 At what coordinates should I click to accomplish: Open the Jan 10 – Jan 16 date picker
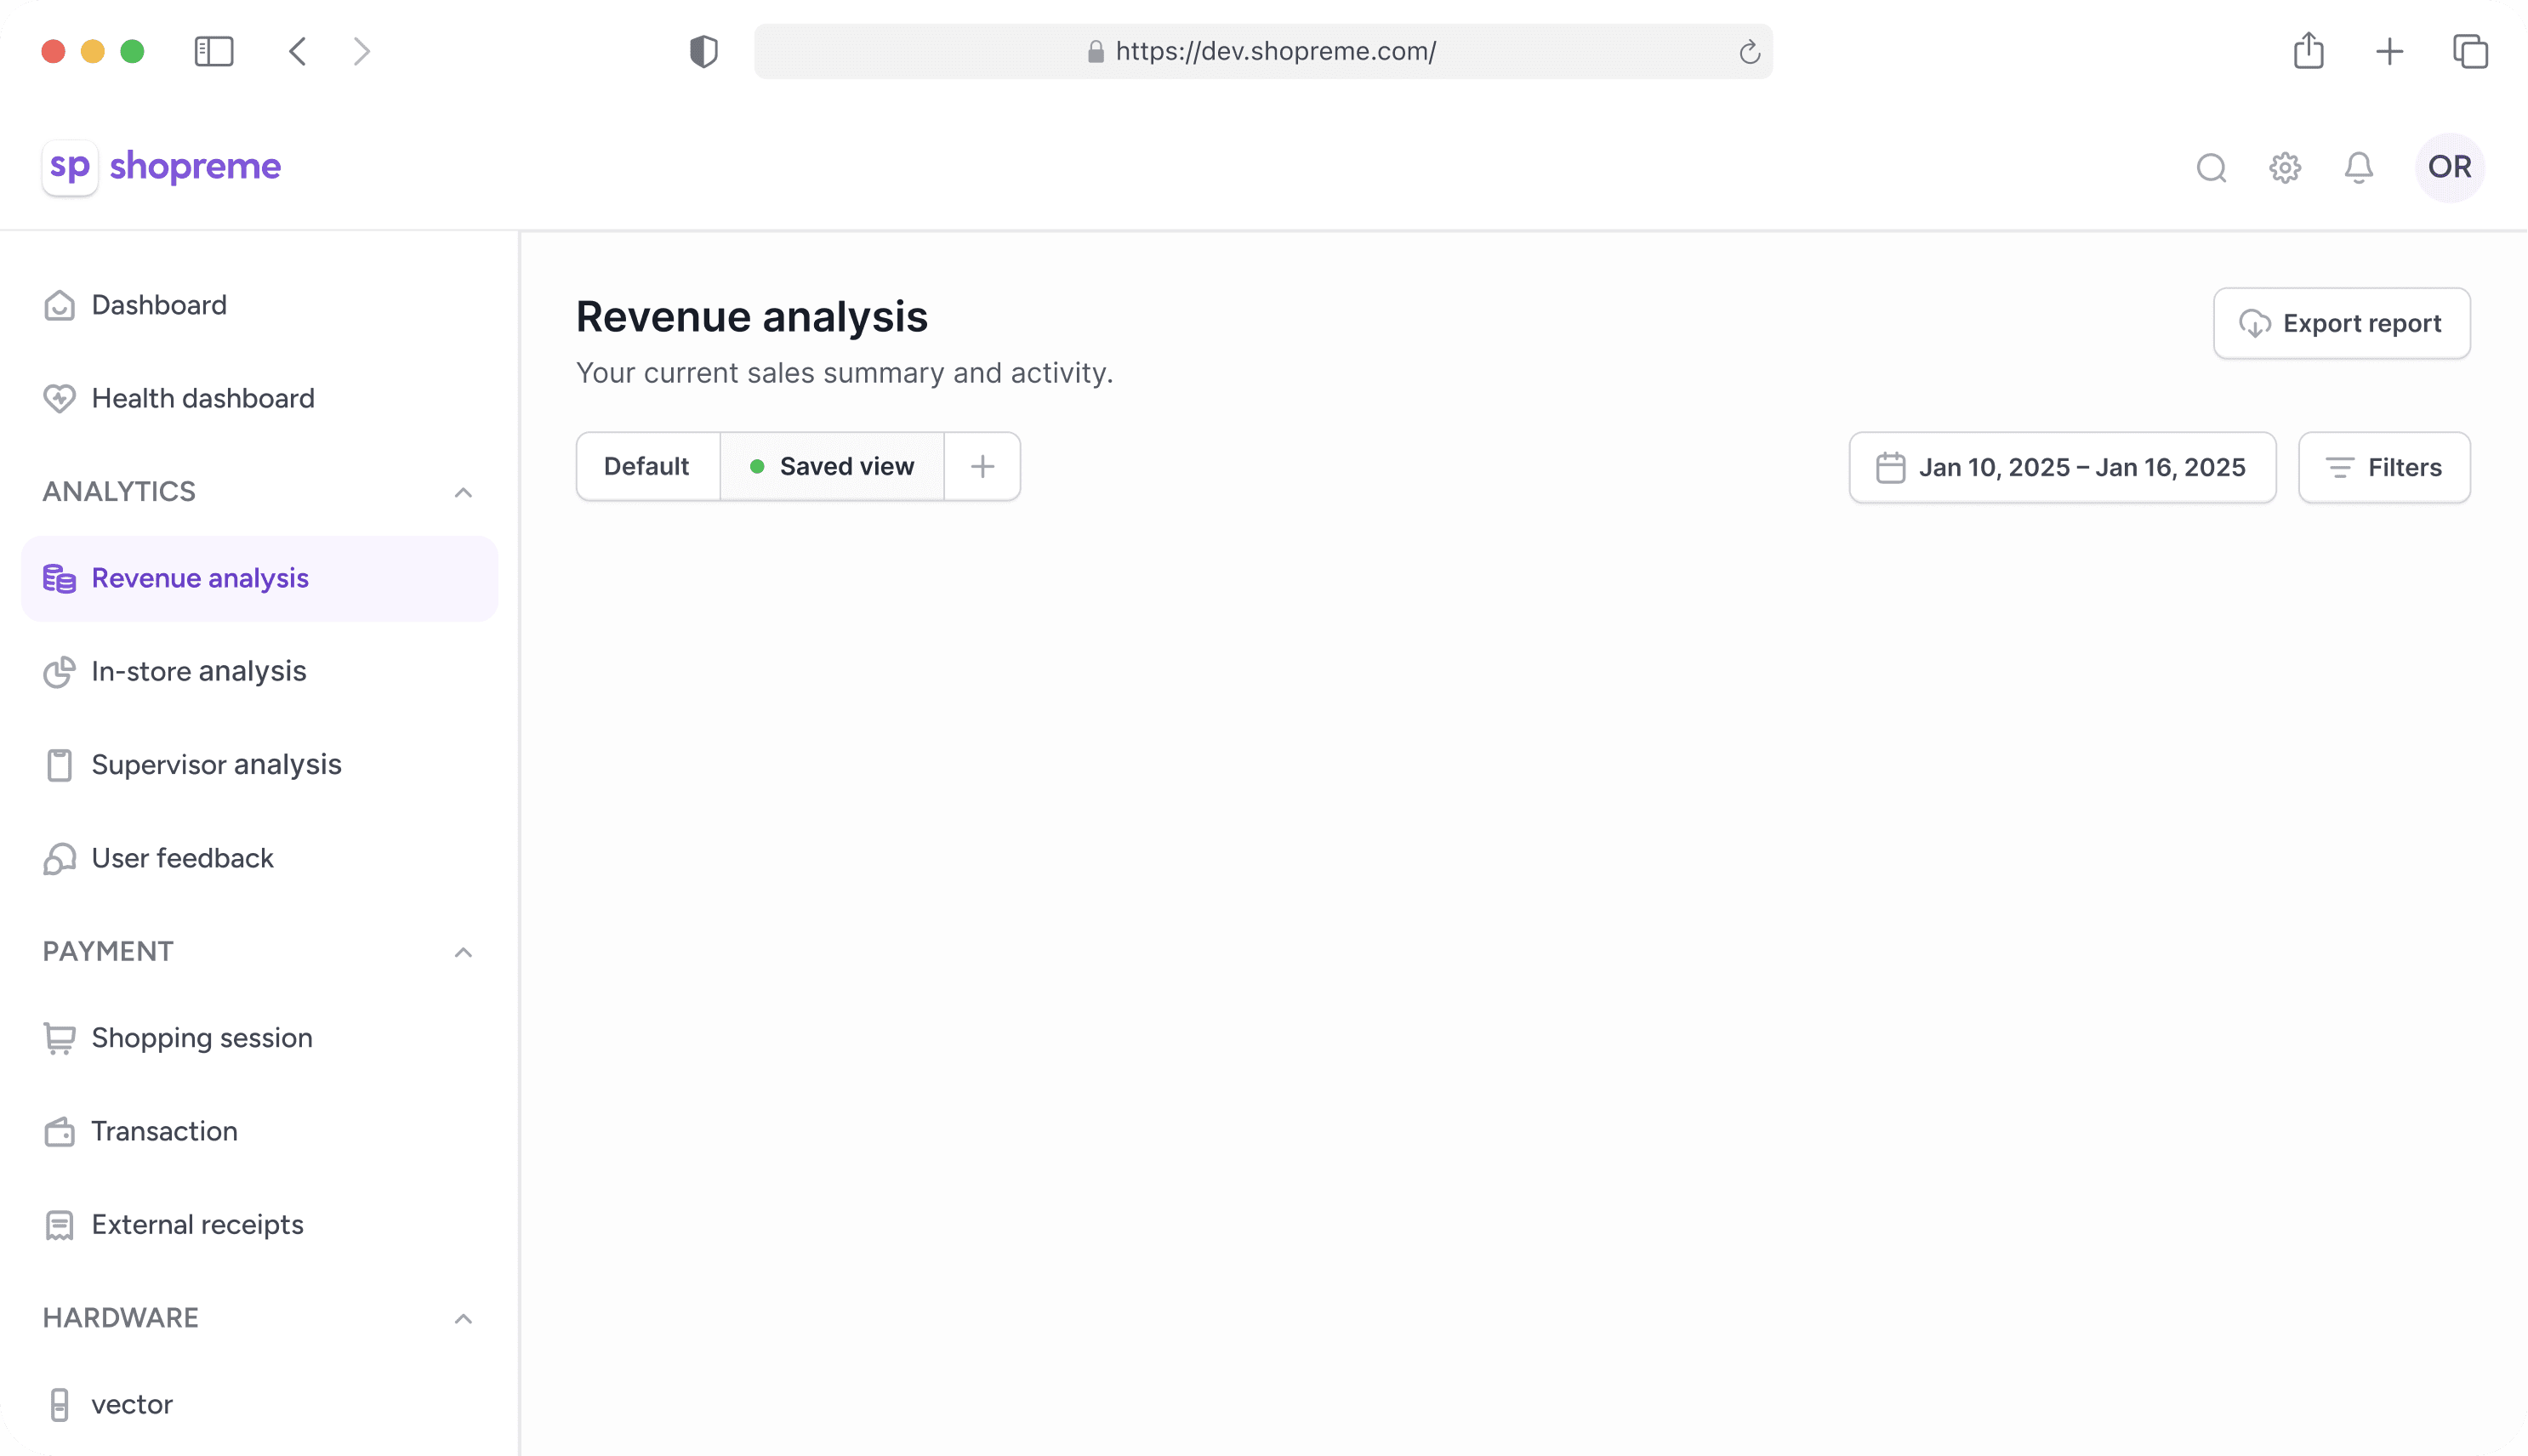tap(2062, 467)
